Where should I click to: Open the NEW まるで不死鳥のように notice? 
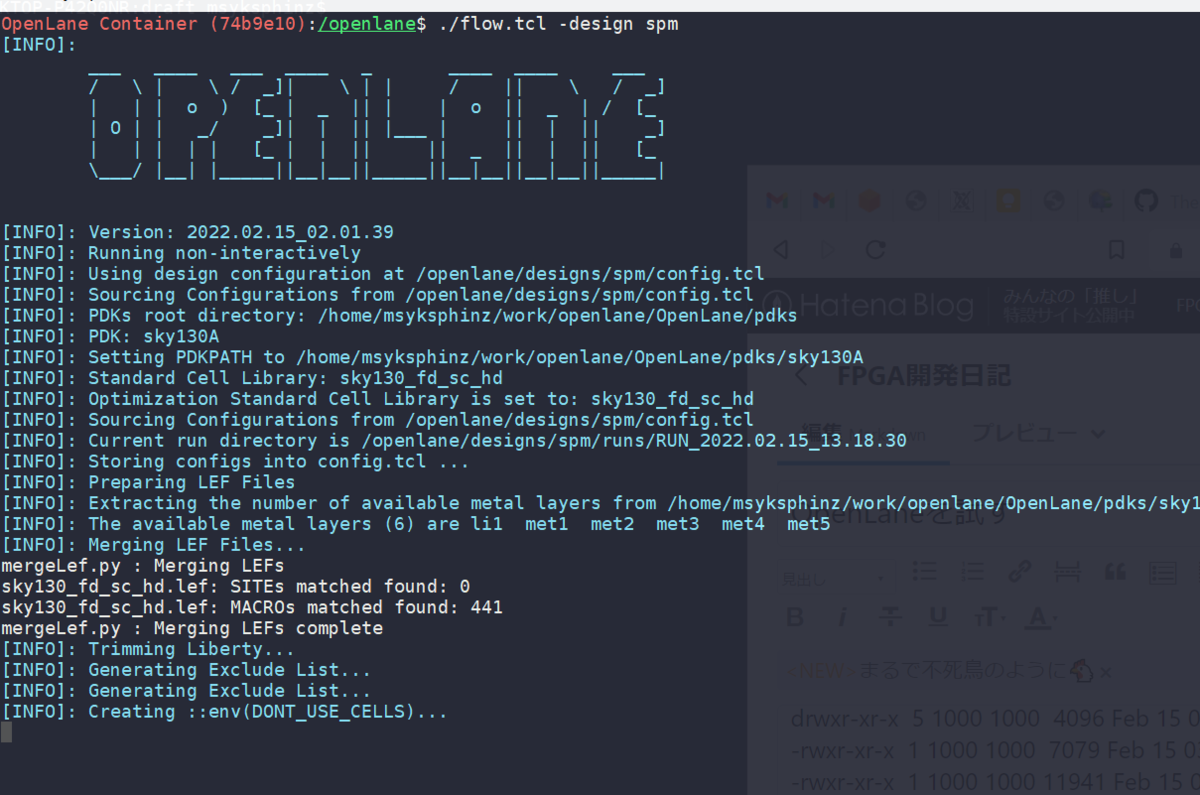940,670
